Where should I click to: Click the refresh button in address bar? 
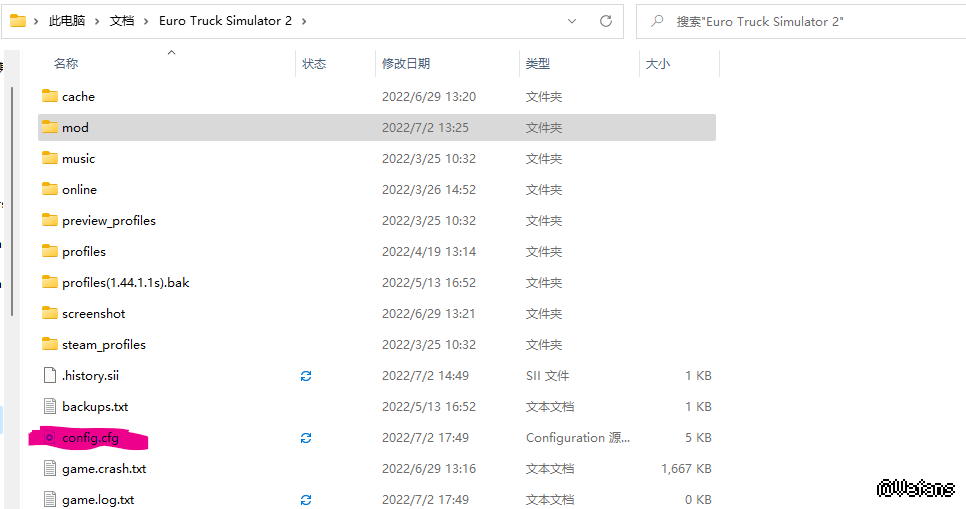click(x=605, y=21)
